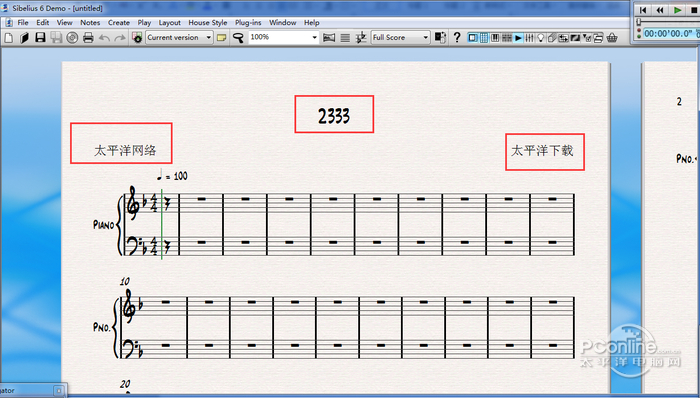
Task: Toggle the Fretboard window button
Action: [x=507, y=37]
